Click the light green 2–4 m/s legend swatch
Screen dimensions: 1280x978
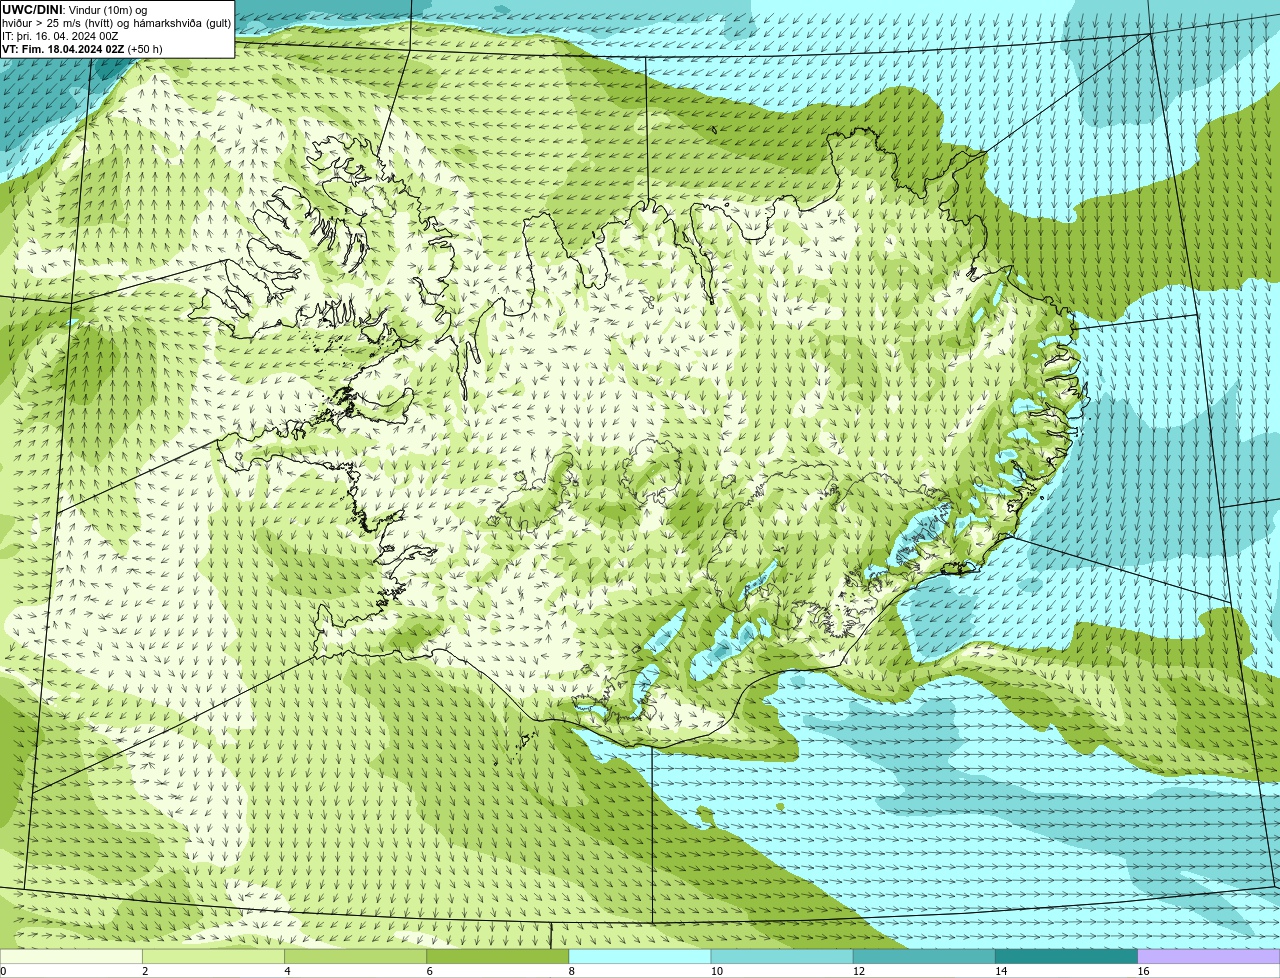pyautogui.click(x=213, y=956)
